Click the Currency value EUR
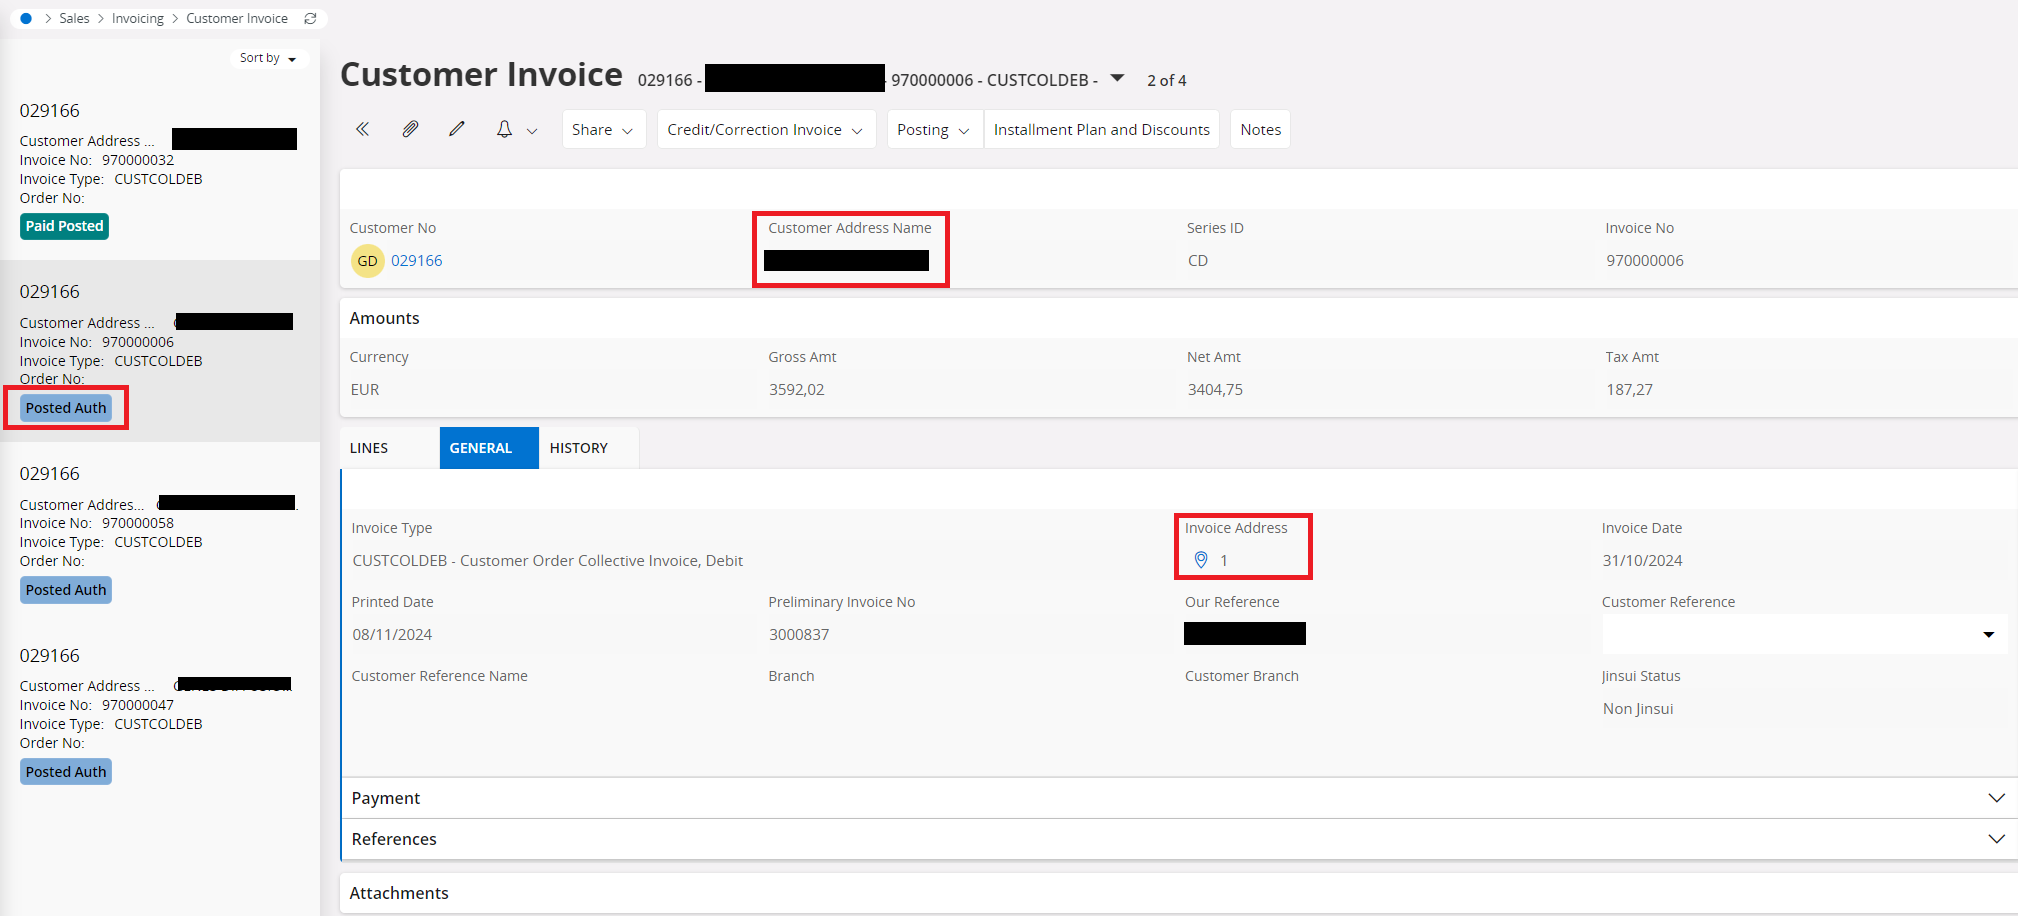Viewport: 2018px width, 916px height. (365, 390)
